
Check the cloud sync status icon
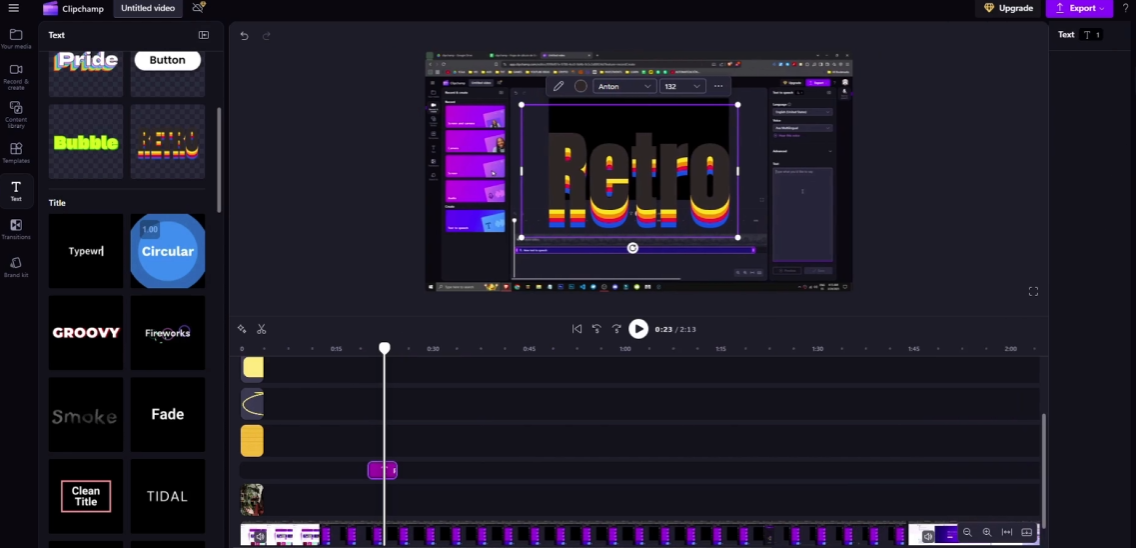tap(199, 8)
